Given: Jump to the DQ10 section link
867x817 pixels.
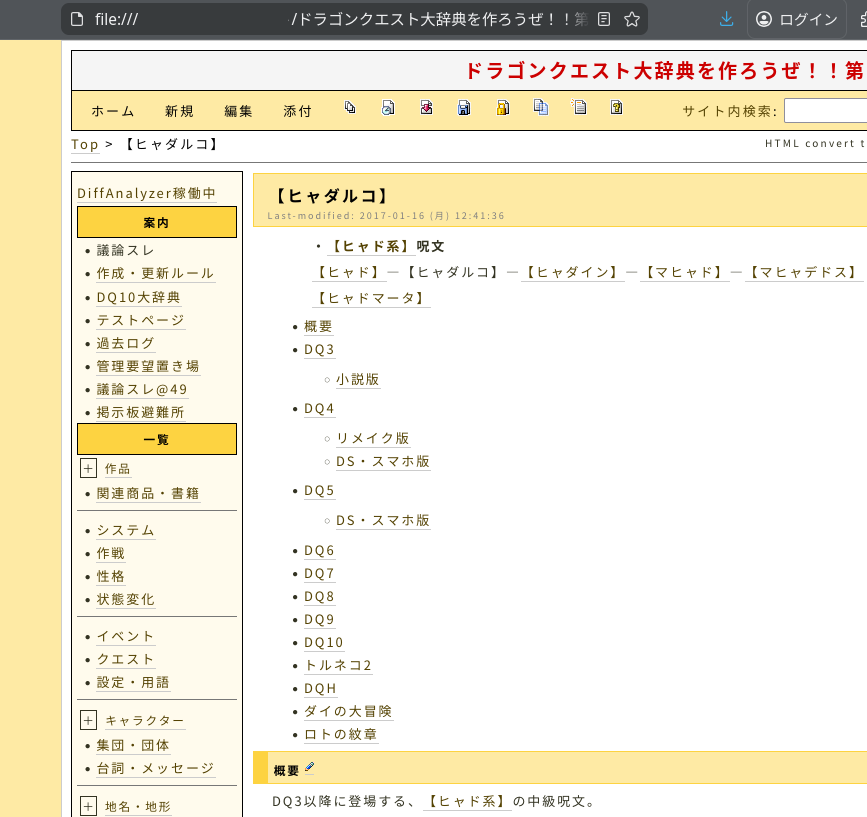Looking at the screenshot, I should click(x=323, y=642).
